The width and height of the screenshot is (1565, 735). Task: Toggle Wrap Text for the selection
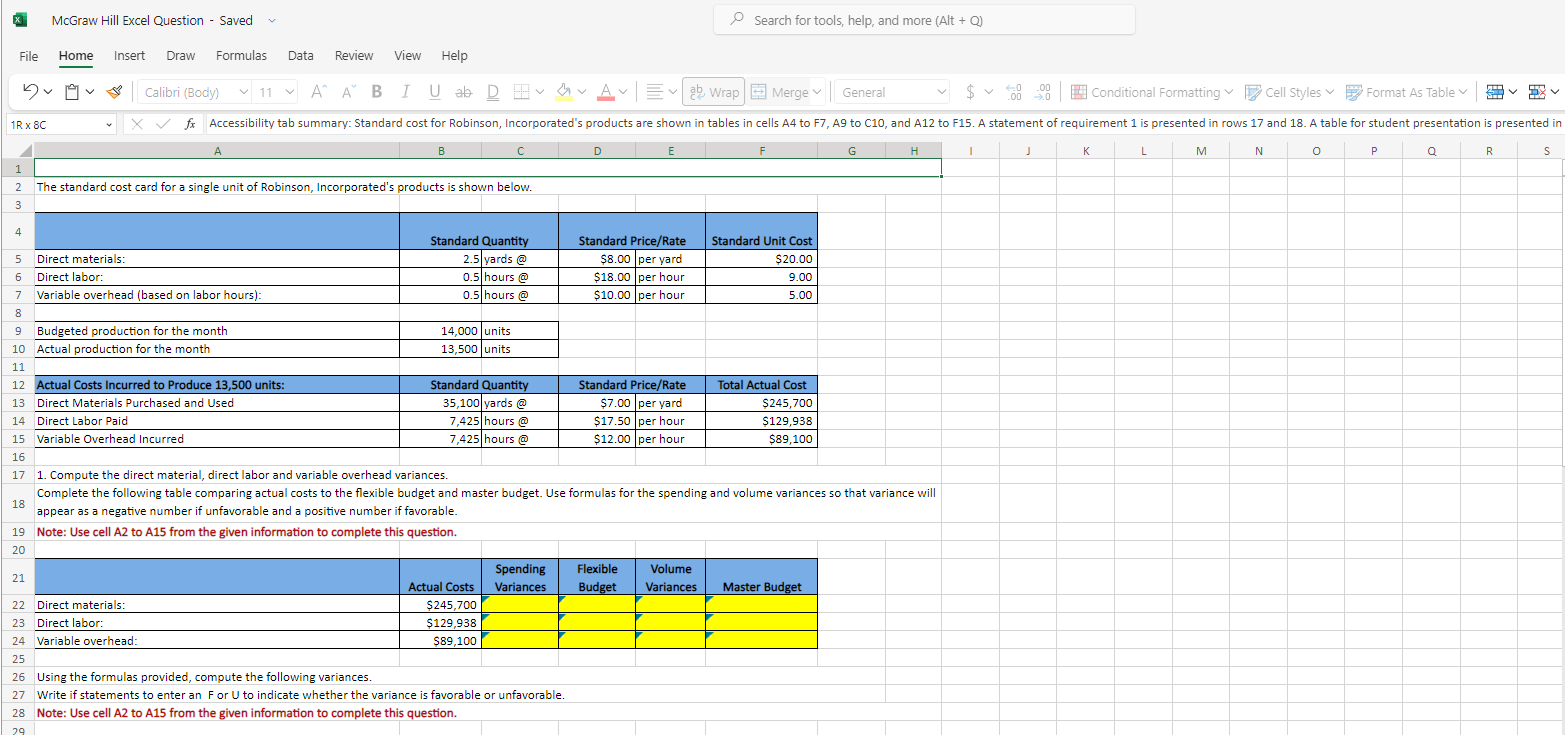click(x=713, y=91)
